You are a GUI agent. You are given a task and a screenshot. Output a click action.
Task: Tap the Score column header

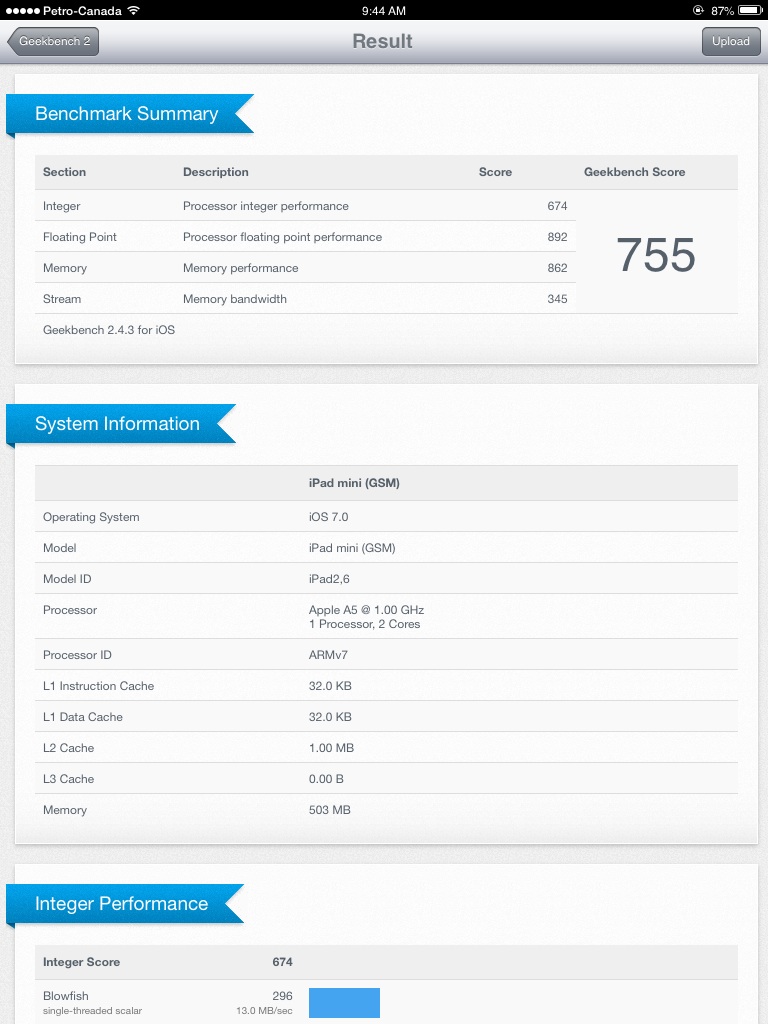[495, 172]
